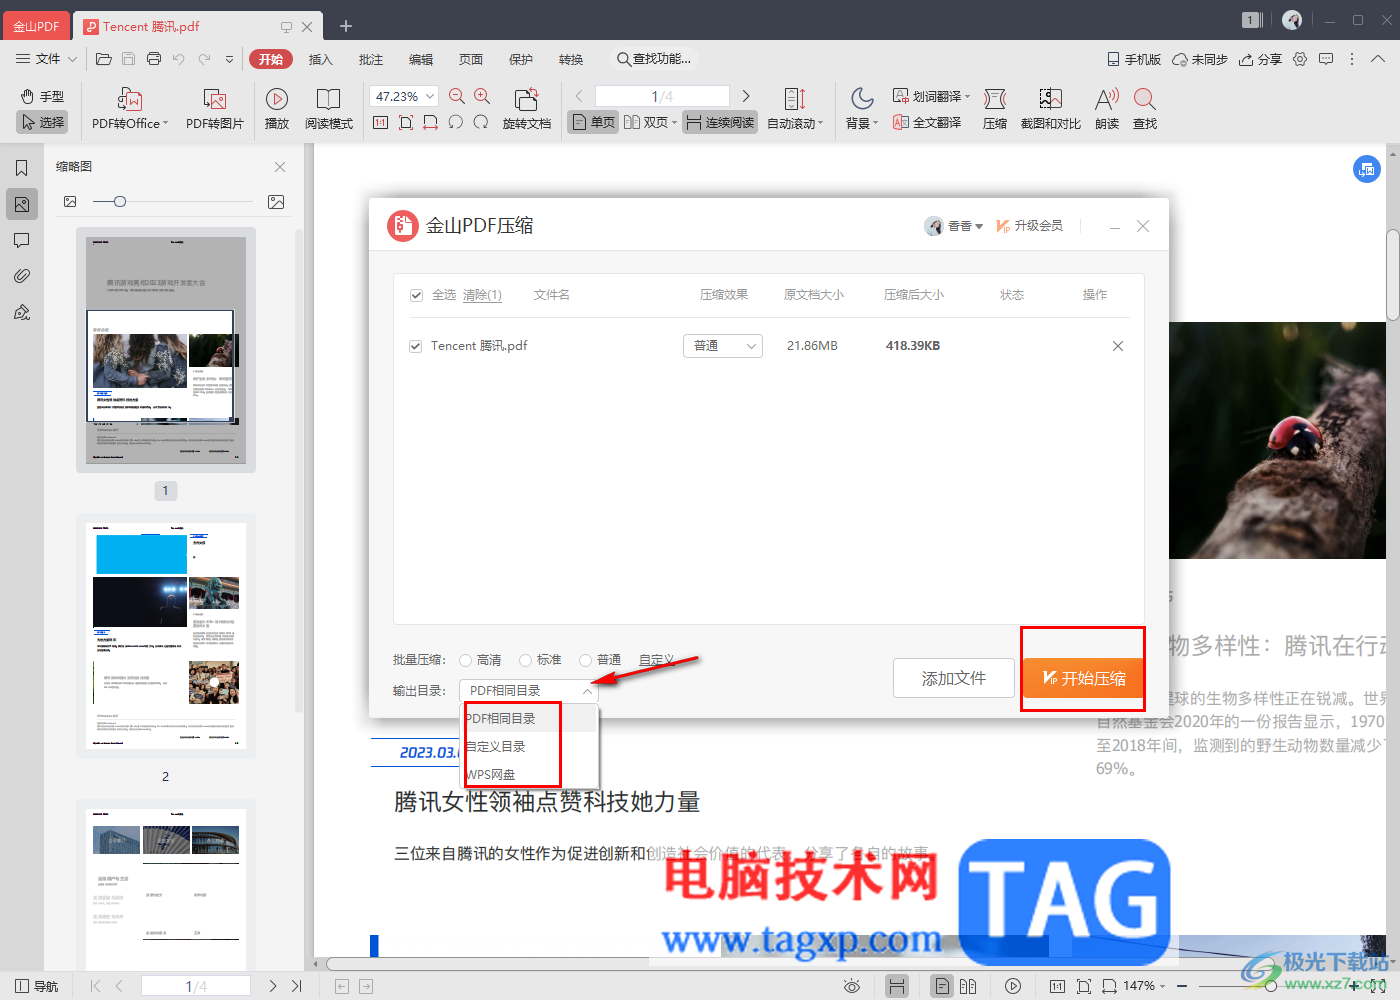Jump to last page in status bar
The image size is (1400, 1000).
297,986
